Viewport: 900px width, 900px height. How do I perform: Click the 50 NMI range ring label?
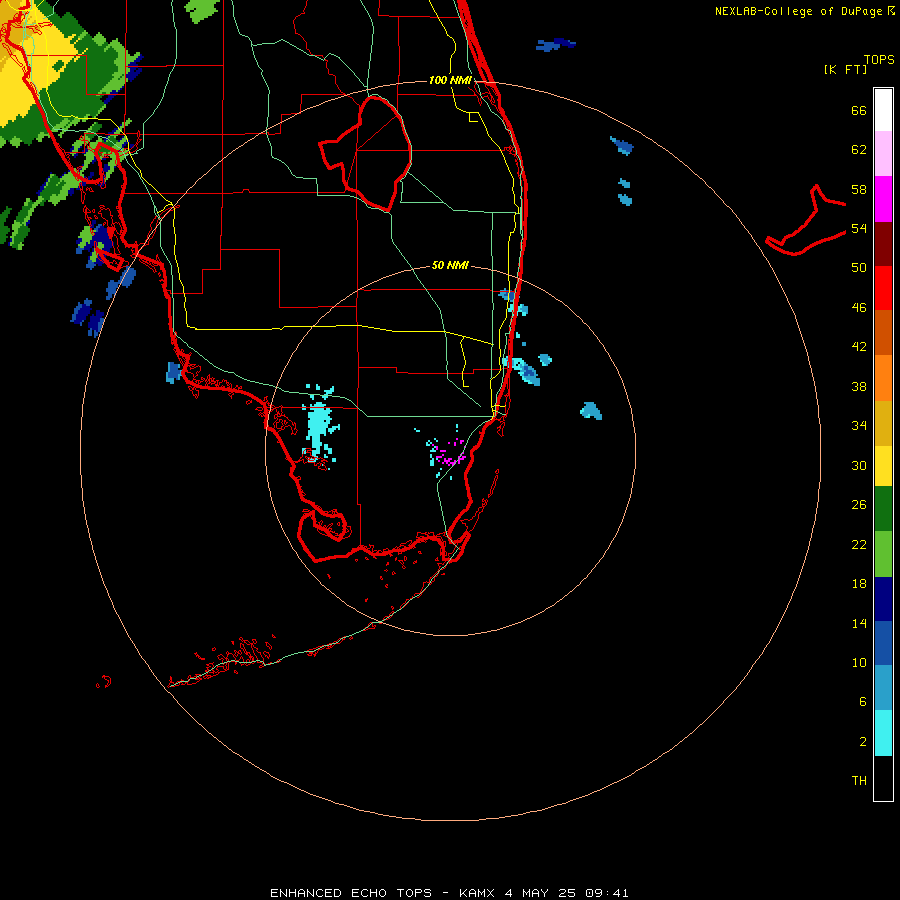tap(450, 265)
